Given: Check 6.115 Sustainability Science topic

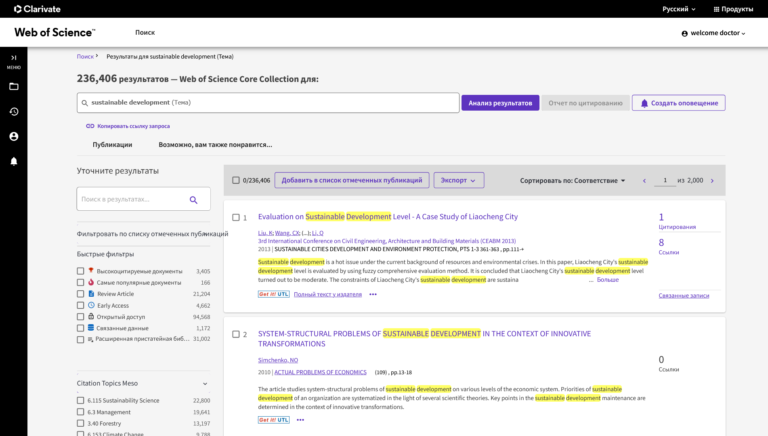Looking at the screenshot, I should pyautogui.click(x=80, y=400).
